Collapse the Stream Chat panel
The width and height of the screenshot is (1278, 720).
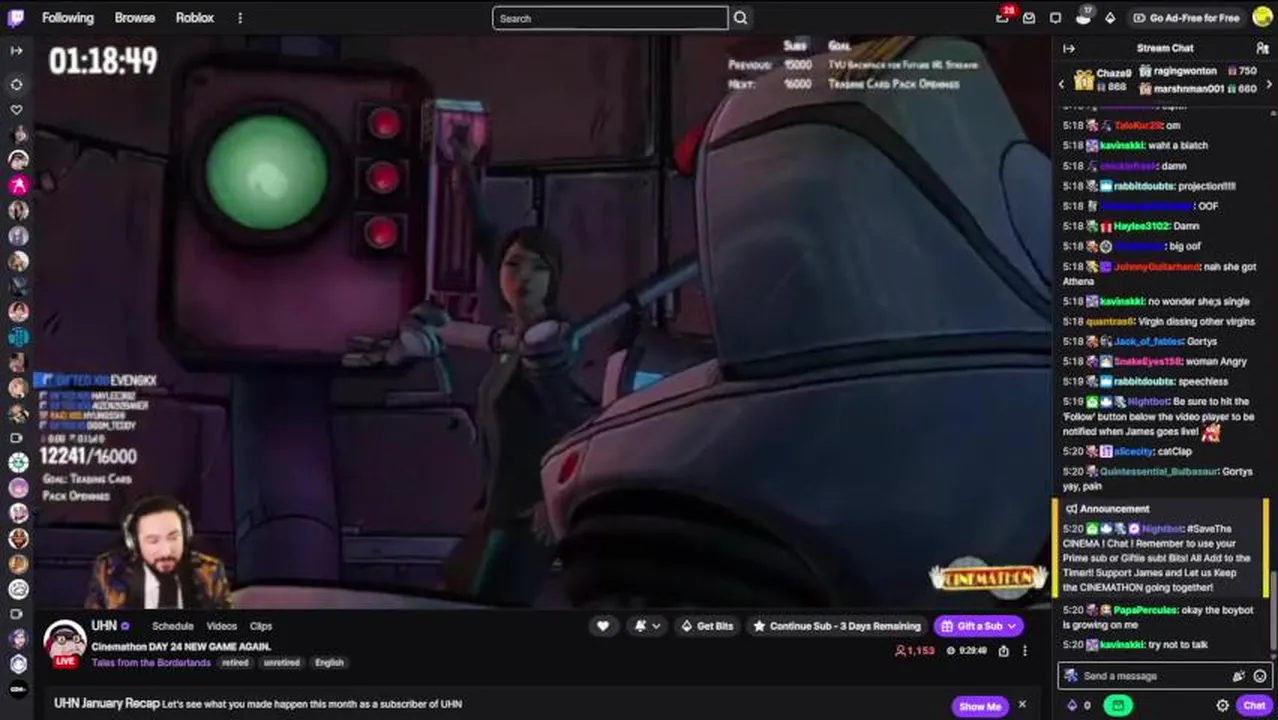coord(1069,48)
